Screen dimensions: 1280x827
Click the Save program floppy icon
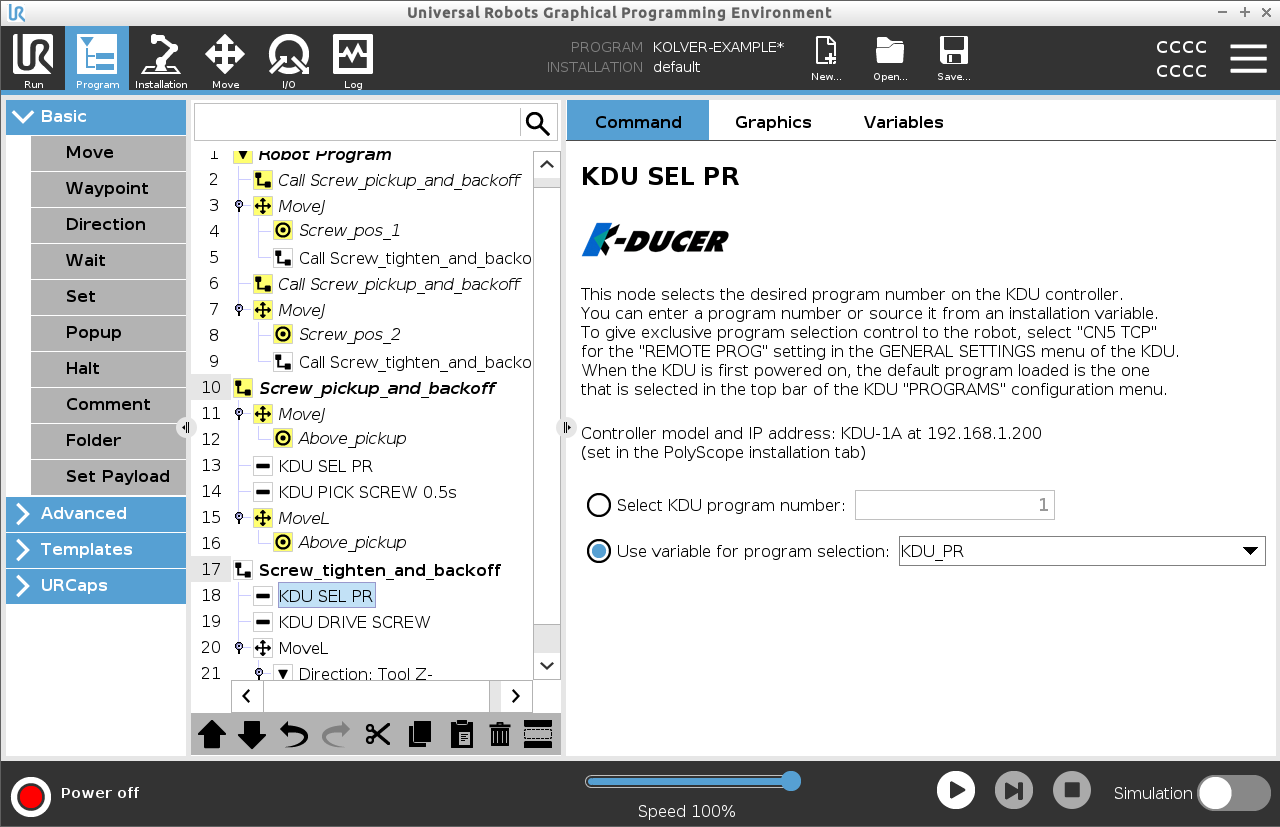(953, 60)
